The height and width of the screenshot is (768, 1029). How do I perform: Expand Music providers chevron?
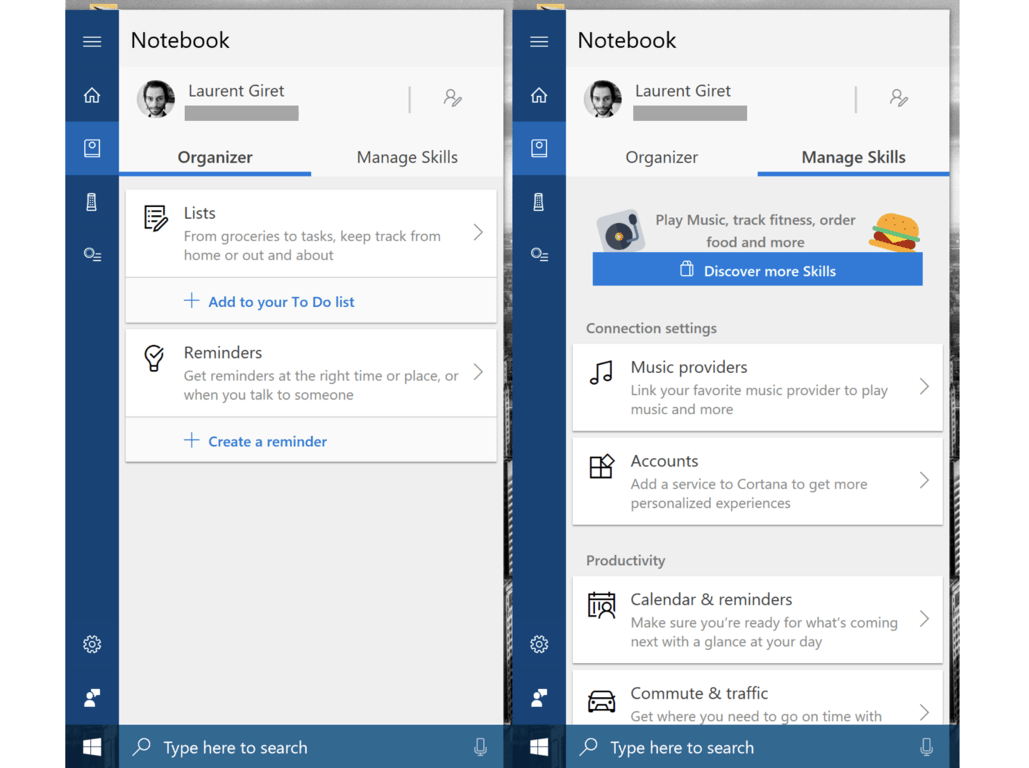coord(924,387)
